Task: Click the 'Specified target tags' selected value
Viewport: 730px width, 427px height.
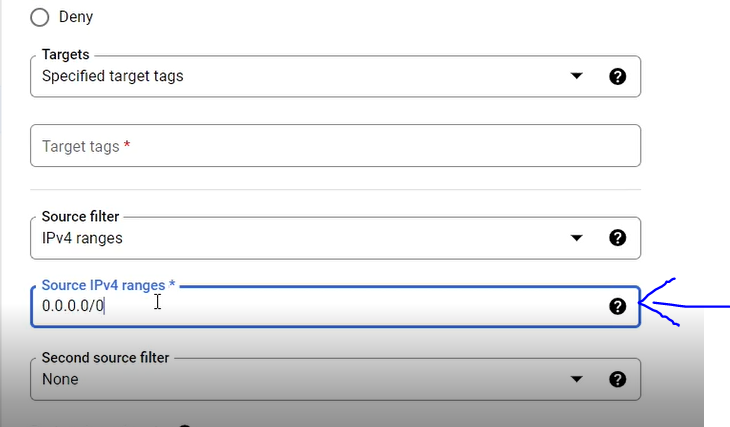Action: pyautogui.click(x=113, y=76)
